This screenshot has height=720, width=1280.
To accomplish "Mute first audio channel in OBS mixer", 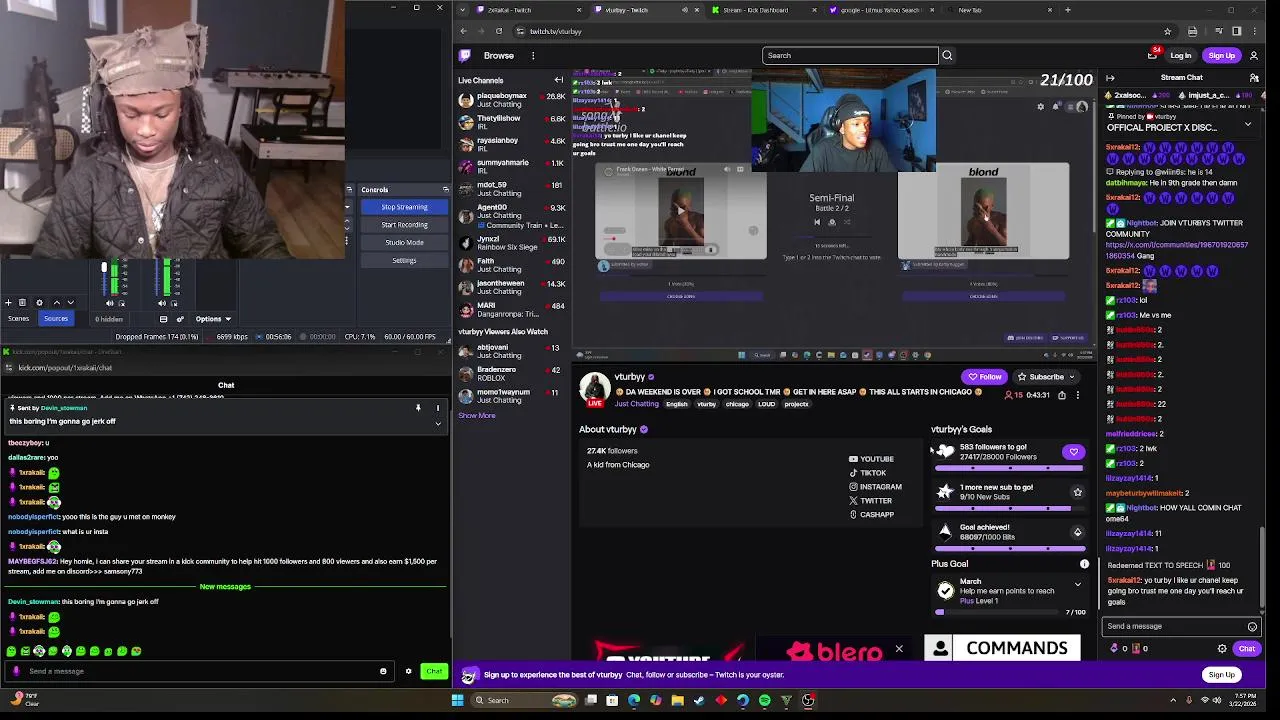I will coord(109,302).
